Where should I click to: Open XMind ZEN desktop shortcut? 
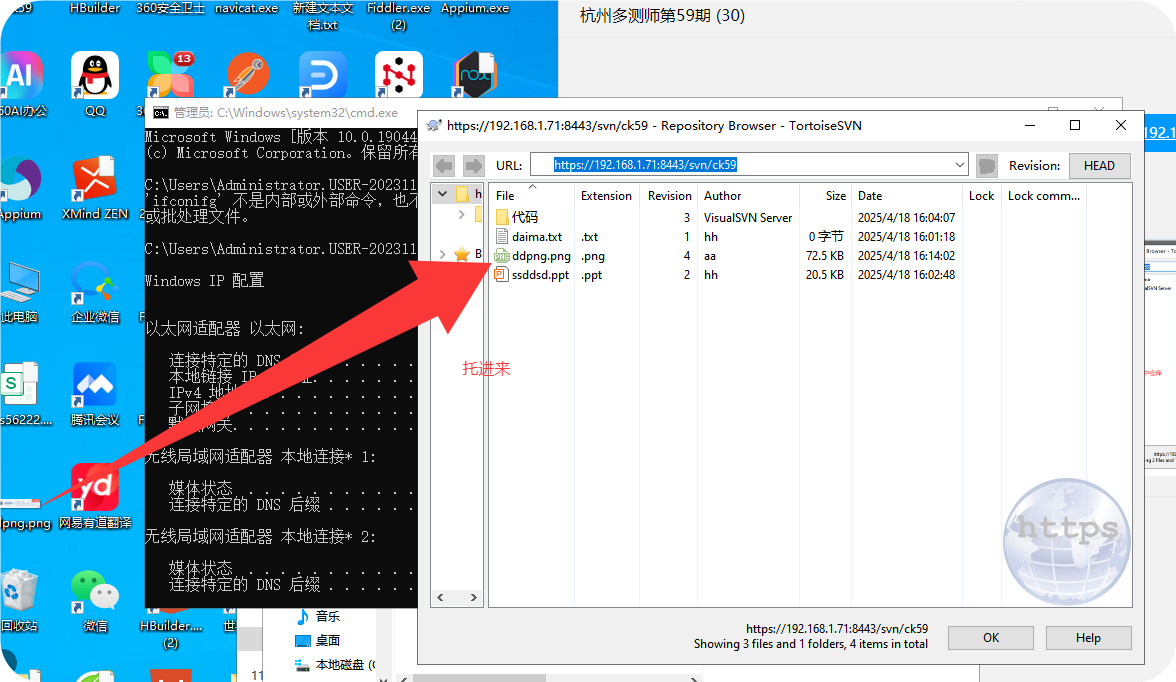point(95,188)
